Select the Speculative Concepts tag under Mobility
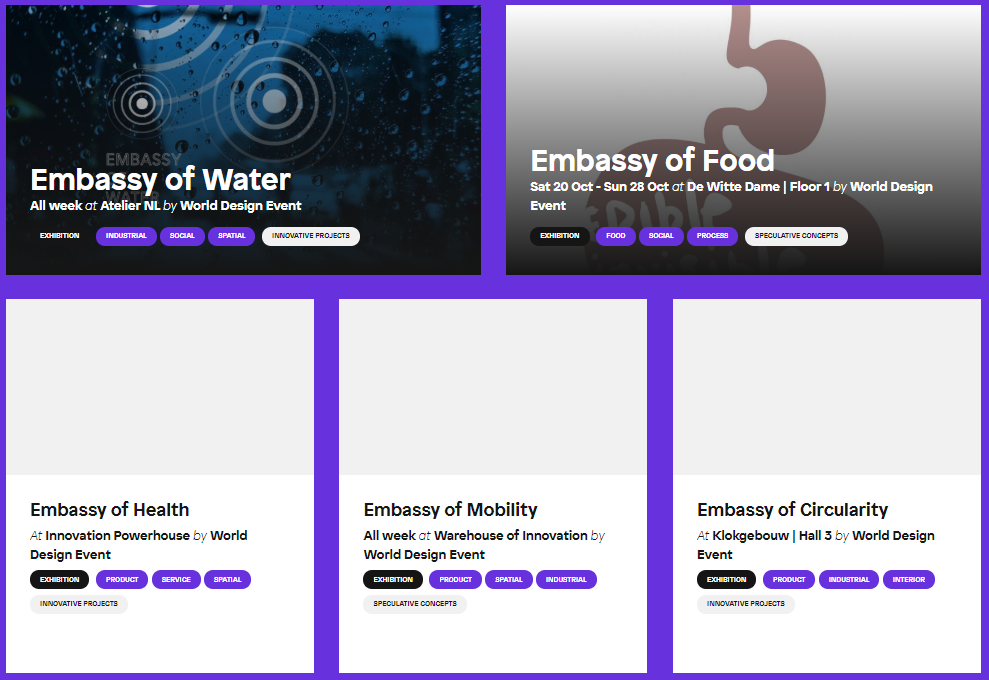The width and height of the screenshot is (989, 680). [415, 604]
